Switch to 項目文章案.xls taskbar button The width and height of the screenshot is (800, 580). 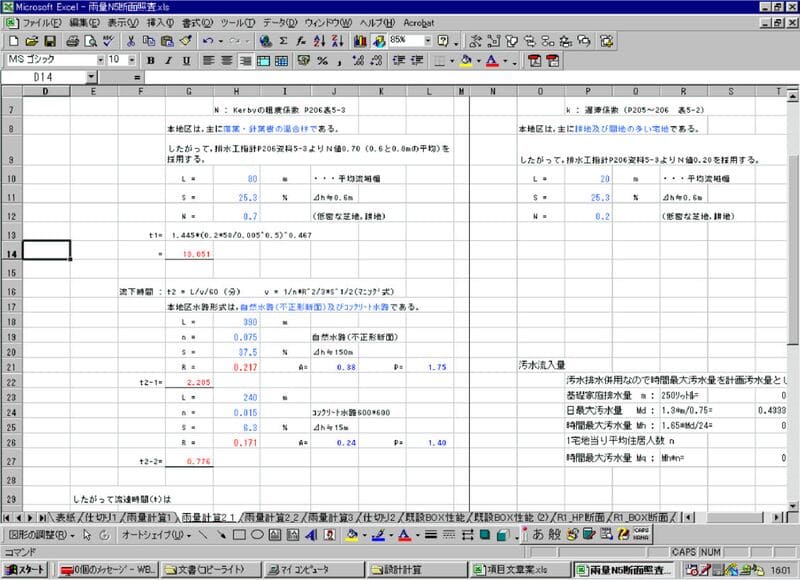tap(519, 569)
